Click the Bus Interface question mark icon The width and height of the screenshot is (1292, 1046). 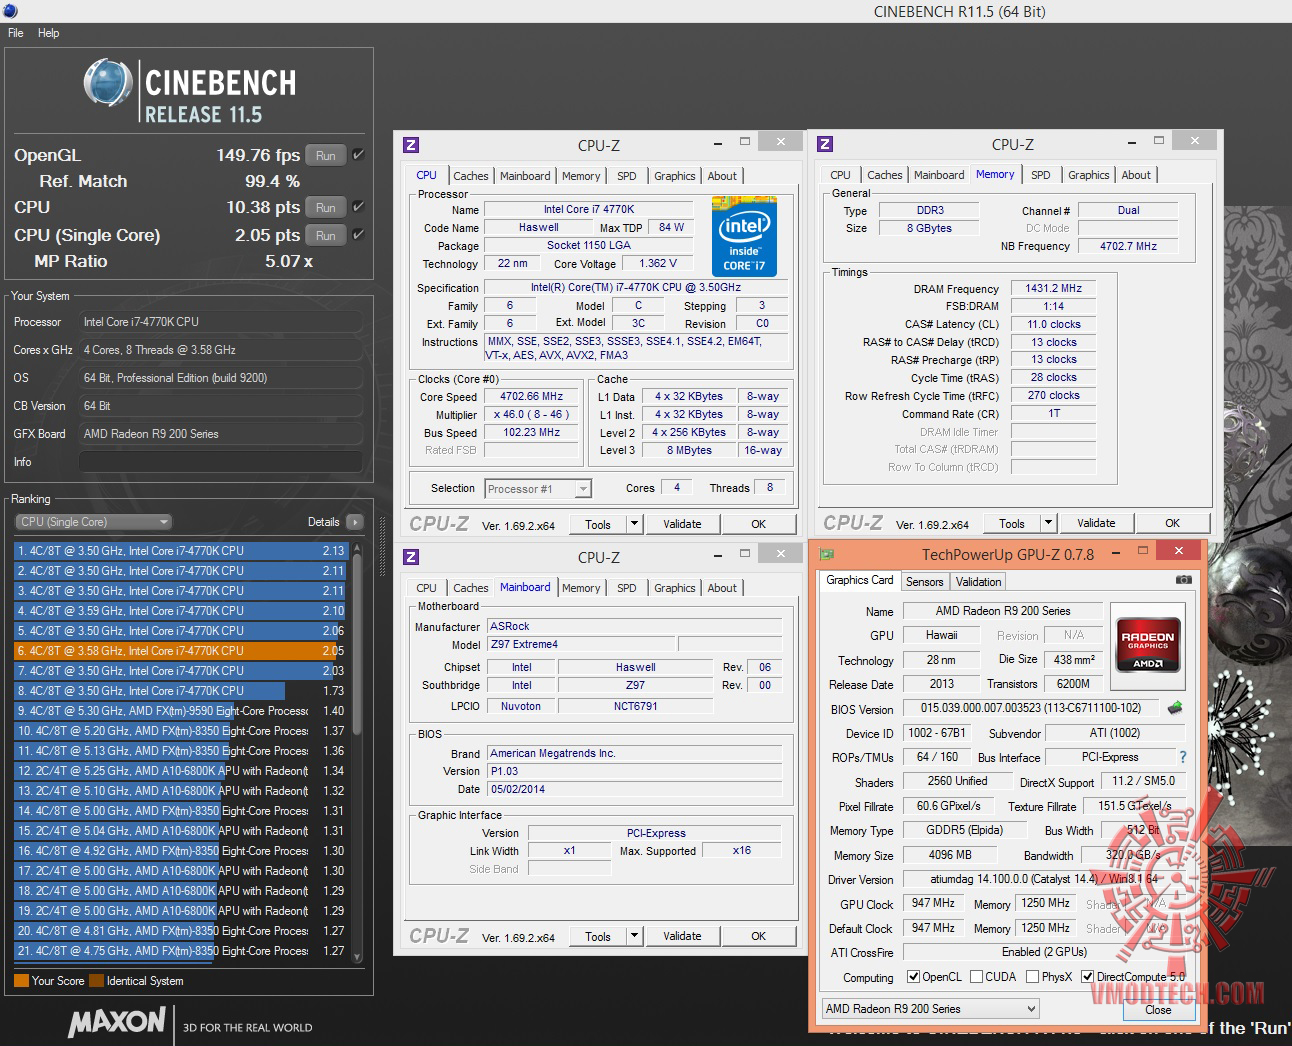1183,757
